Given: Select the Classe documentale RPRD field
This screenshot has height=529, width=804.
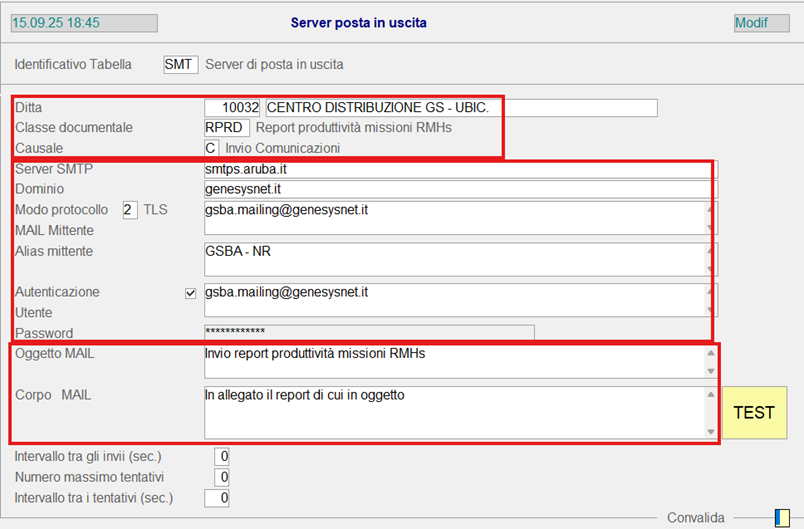Looking at the screenshot, I should tap(220, 128).
